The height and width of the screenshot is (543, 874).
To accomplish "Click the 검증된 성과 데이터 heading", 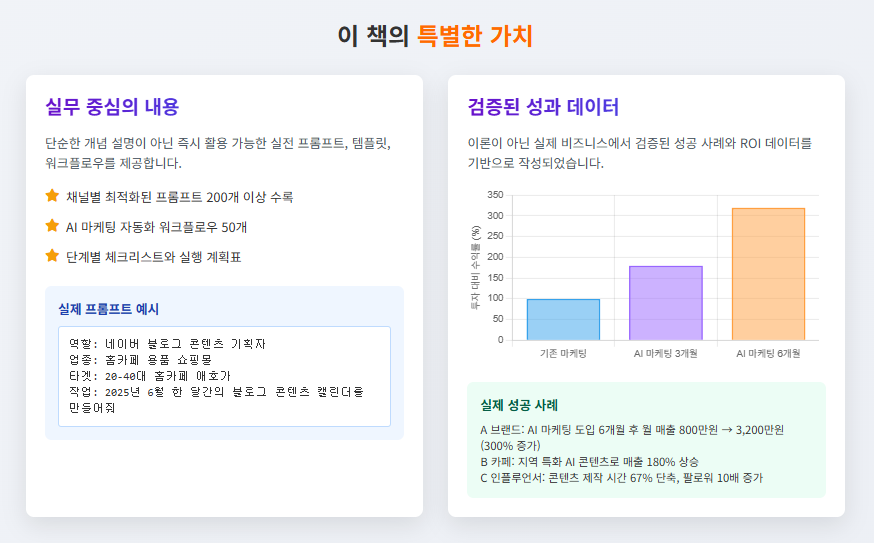I will (543, 107).
